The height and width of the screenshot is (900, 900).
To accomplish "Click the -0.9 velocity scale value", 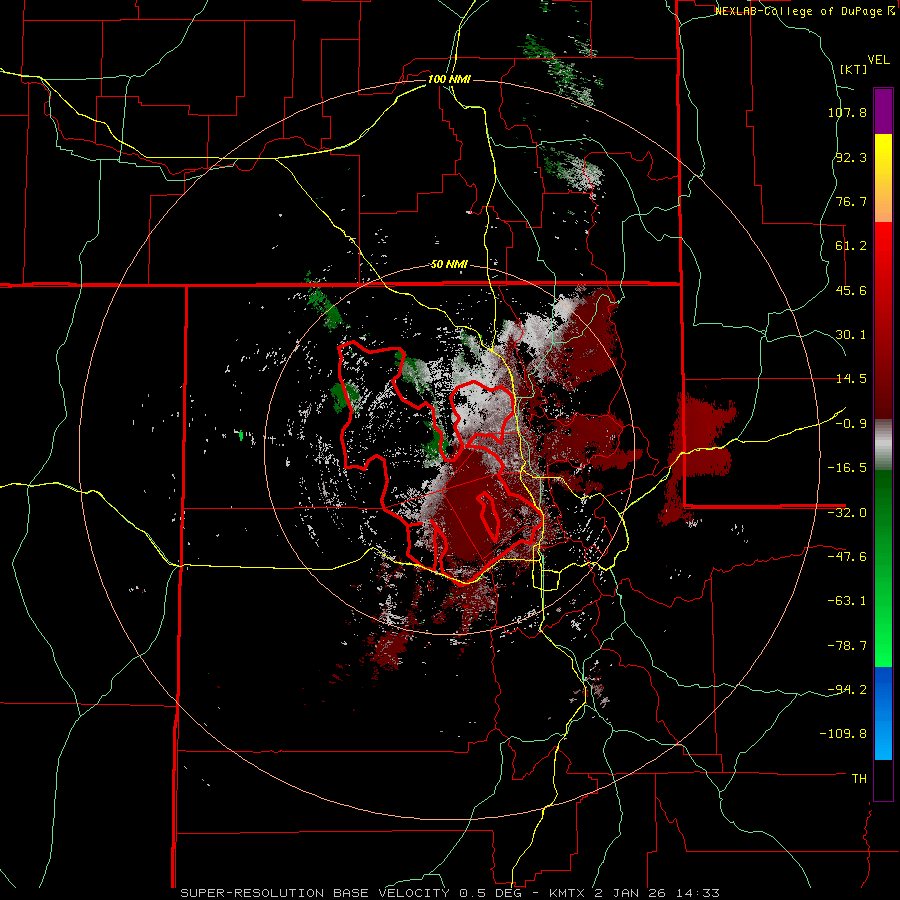I will tap(851, 424).
